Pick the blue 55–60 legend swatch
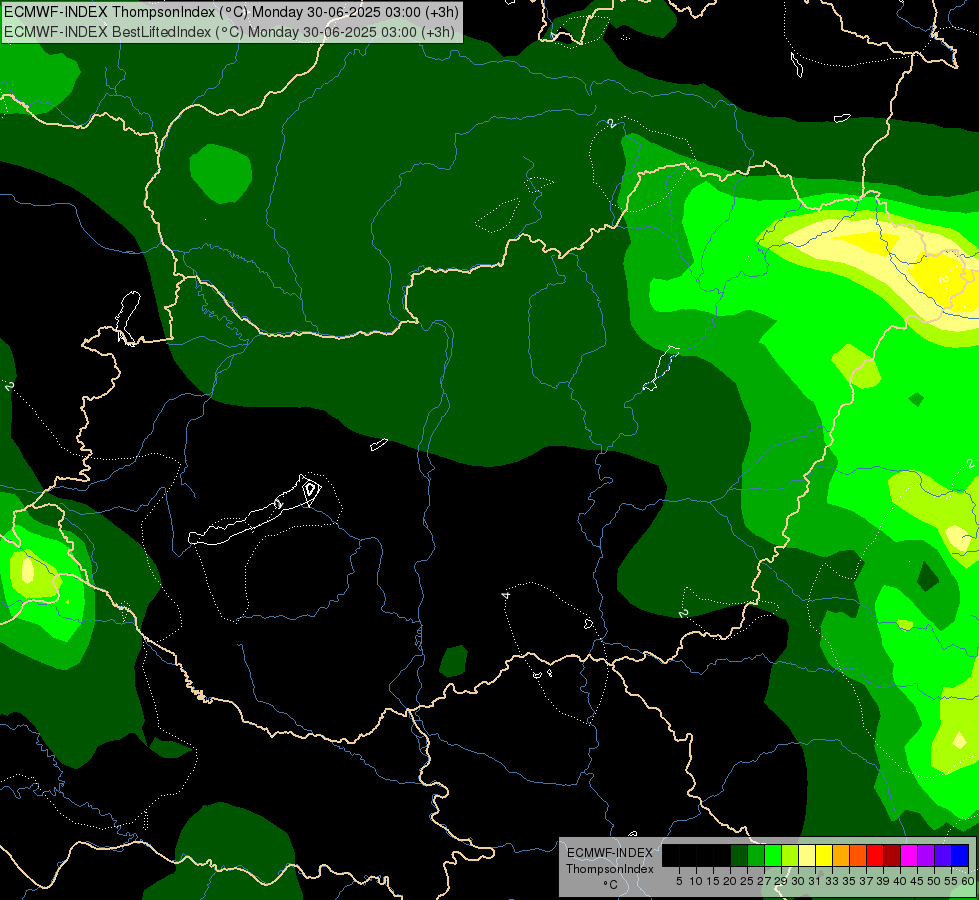The image size is (979, 900). [x=960, y=856]
